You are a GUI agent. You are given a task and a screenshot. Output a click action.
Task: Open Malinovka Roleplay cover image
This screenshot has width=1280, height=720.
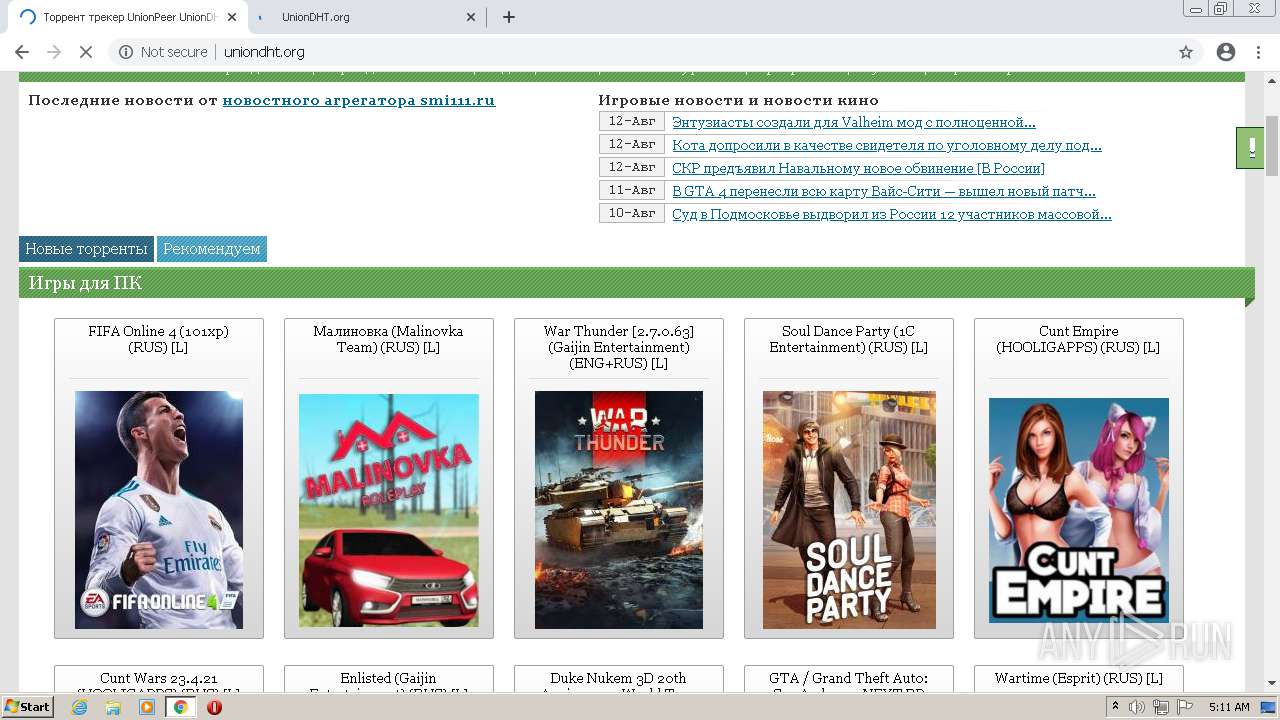(x=389, y=510)
